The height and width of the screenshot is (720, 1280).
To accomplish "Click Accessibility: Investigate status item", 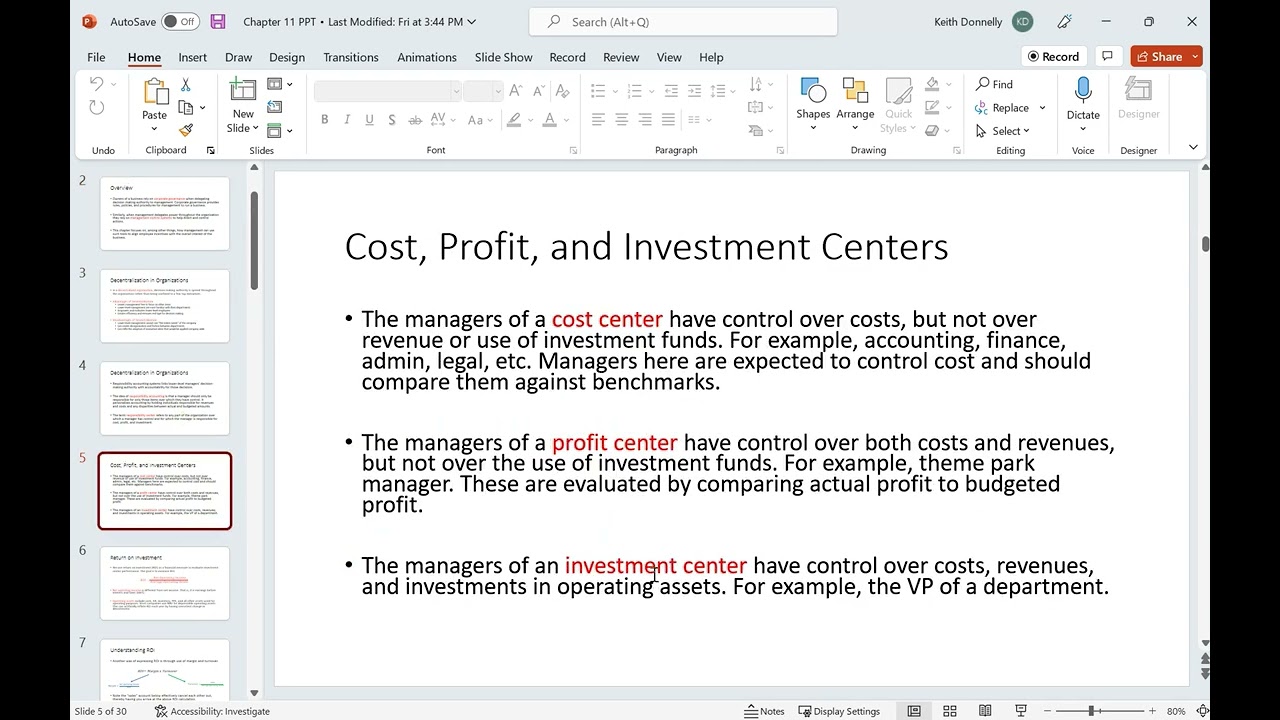I will point(212,711).
